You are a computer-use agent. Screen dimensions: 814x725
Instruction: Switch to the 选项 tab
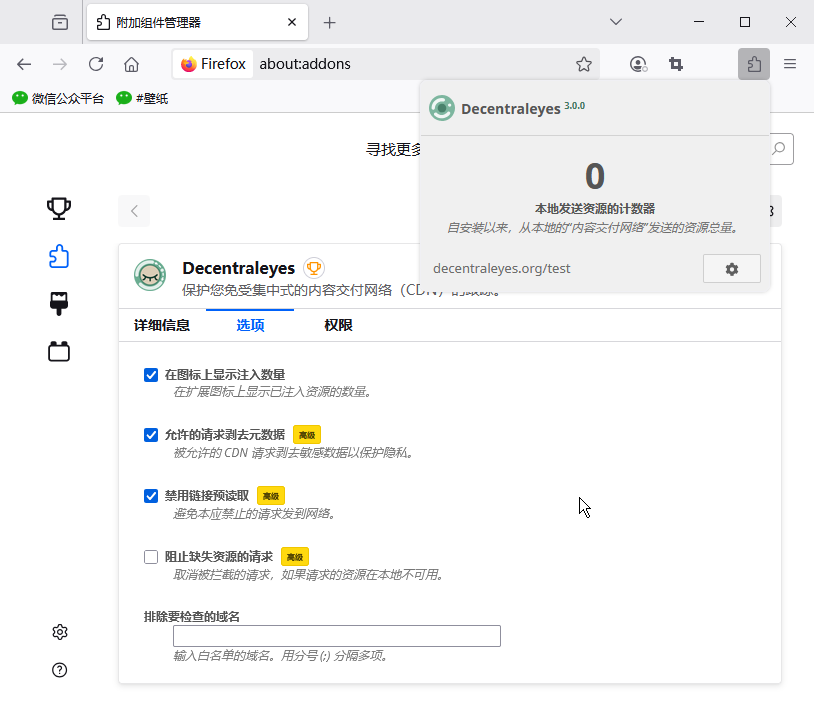point(250,325)
